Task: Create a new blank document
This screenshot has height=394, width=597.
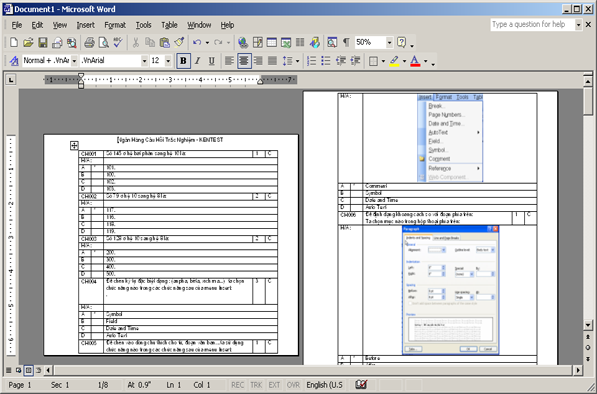Action: click(14, 42)
